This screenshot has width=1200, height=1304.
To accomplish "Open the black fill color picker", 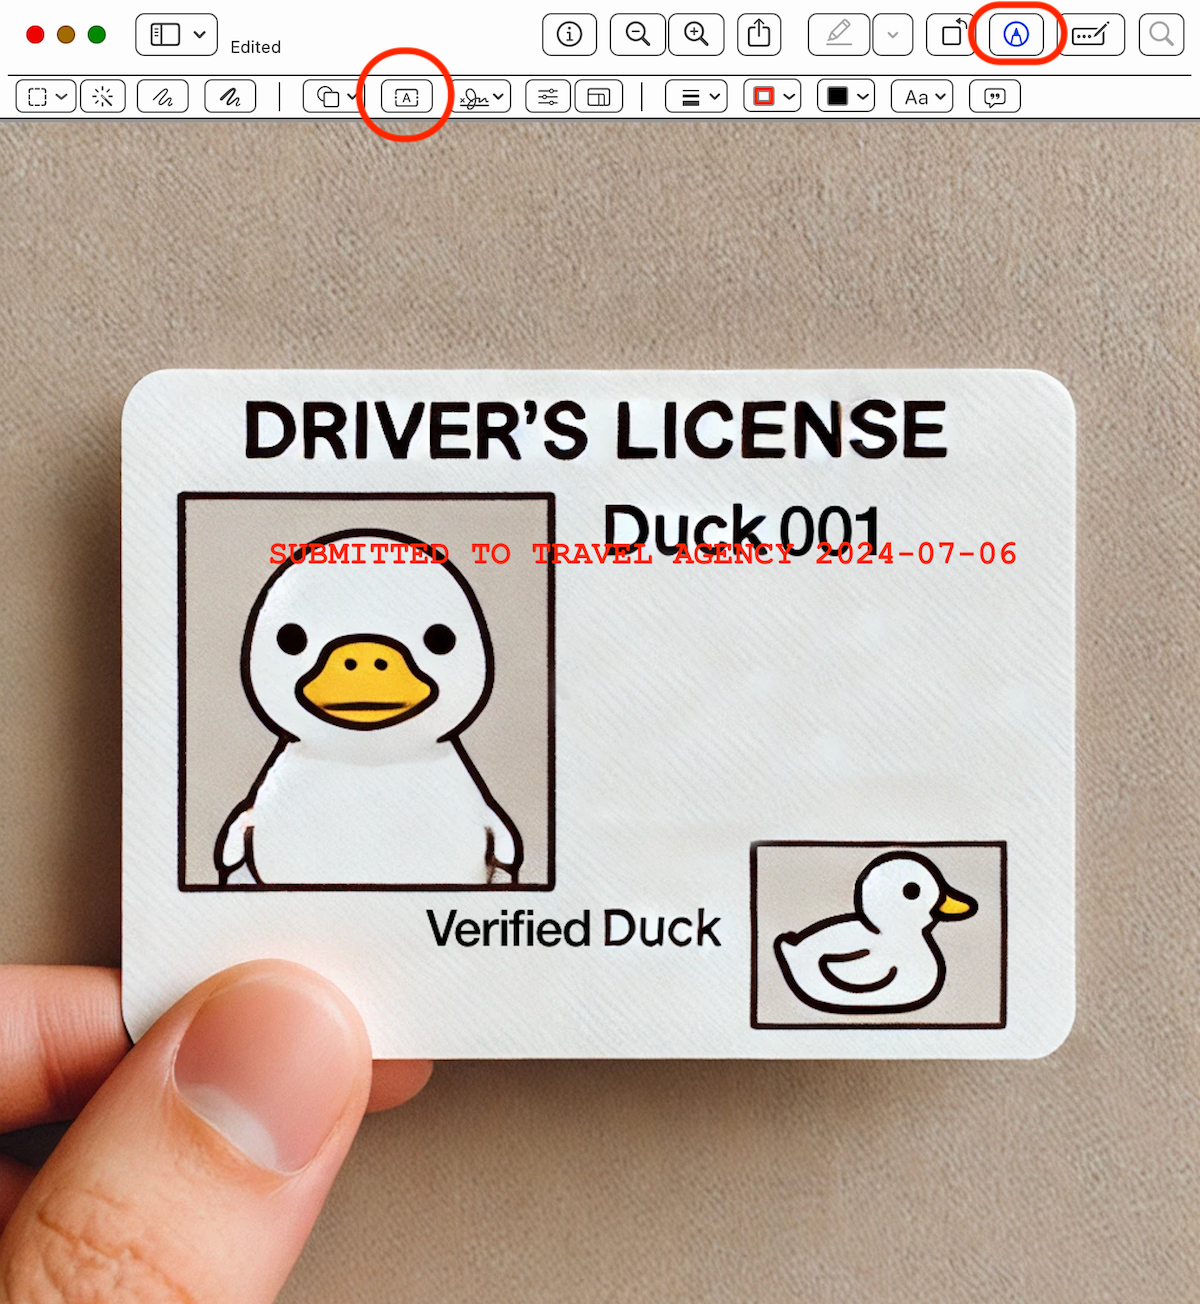I will click(844, 96).
